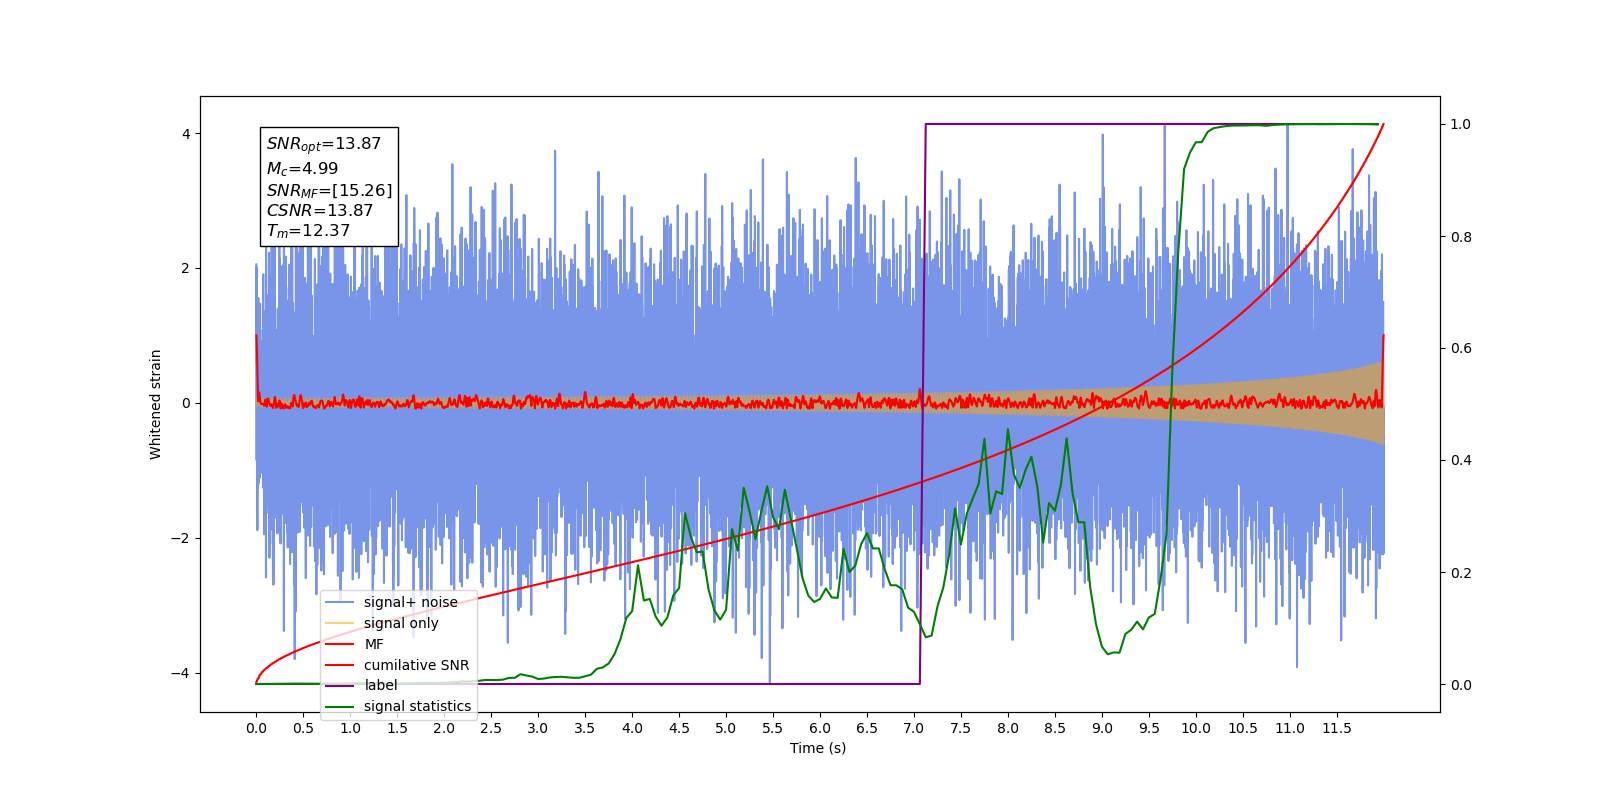
Task: Click the 'Time (s)' x-axis label
Action: coord(818,748)
